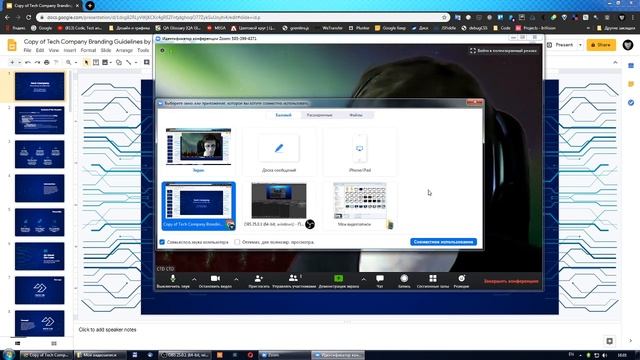Toggle the share computer sound checkbox

click(162, 242)
